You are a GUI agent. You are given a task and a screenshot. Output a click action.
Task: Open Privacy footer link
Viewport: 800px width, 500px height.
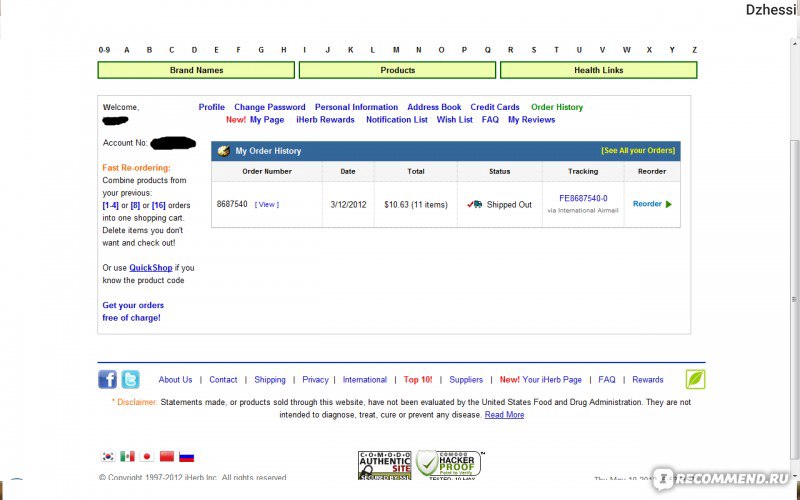(315, 380)
